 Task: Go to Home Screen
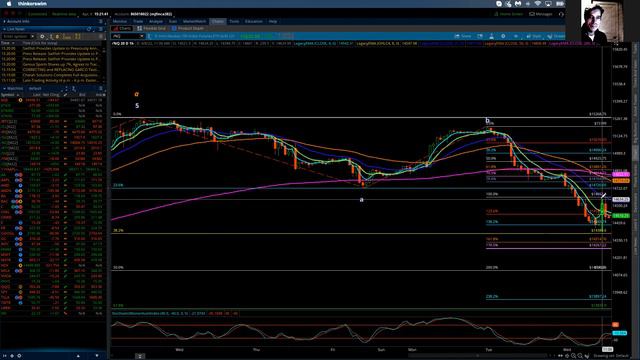509,14
